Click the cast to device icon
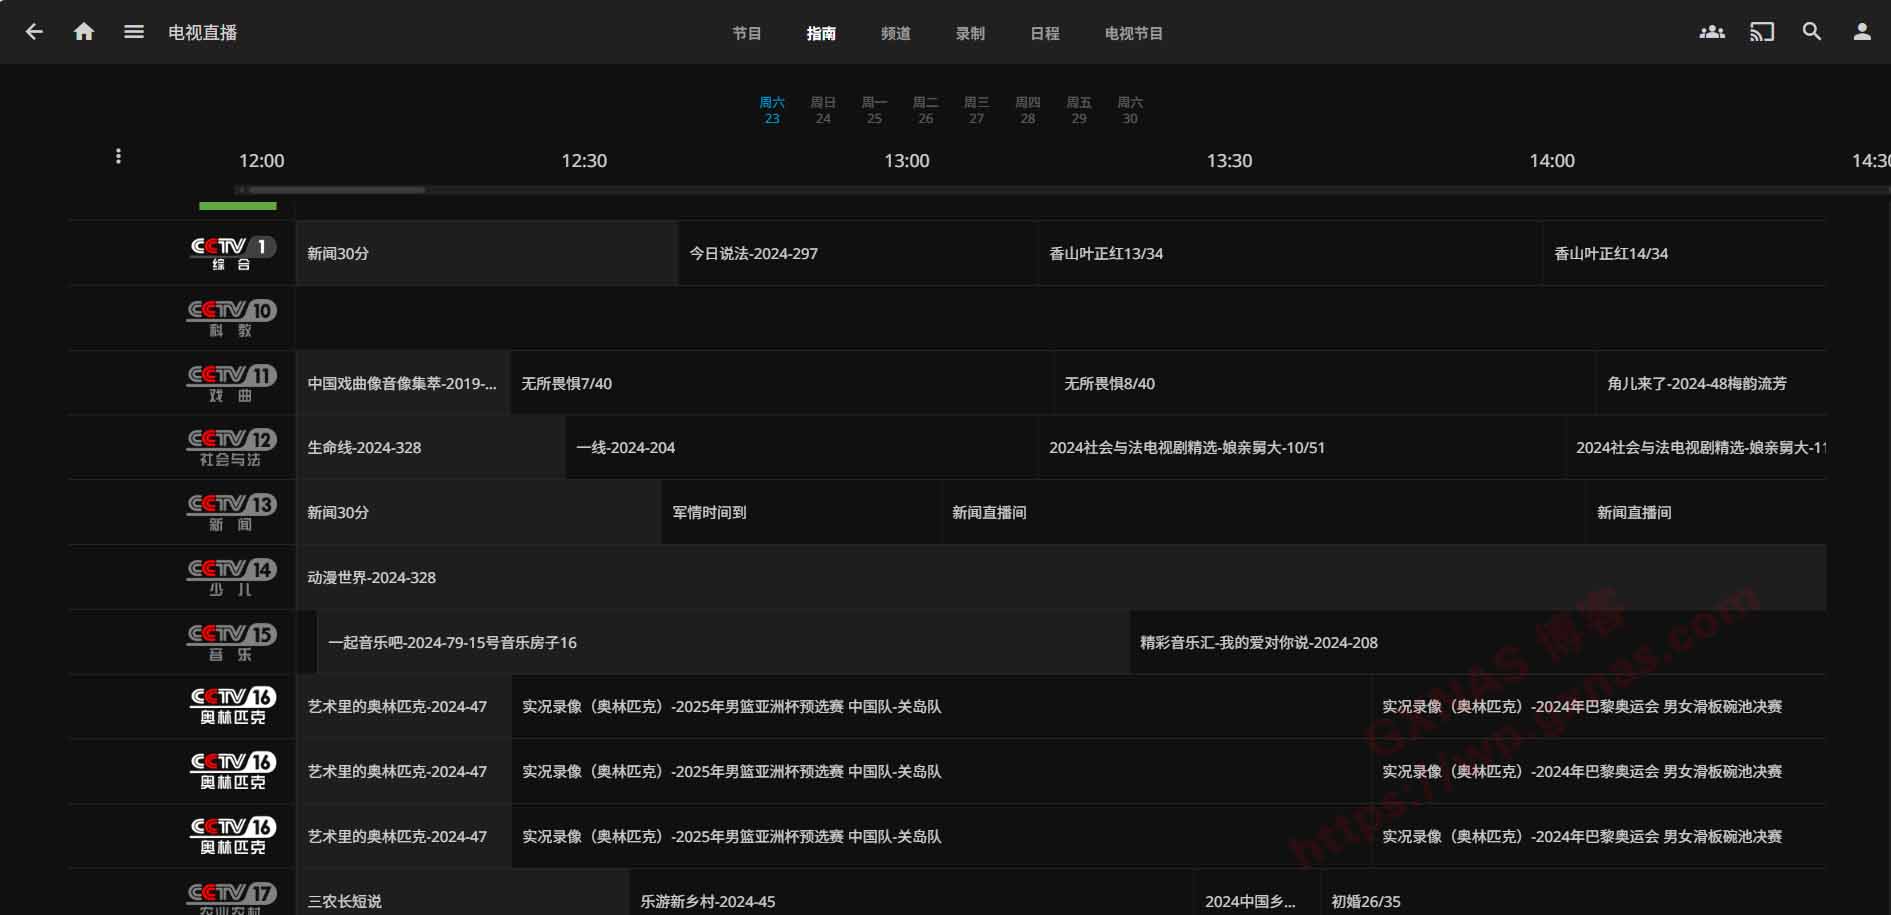The width and height of the screenshot is (1891, 915). (1762, 32)
